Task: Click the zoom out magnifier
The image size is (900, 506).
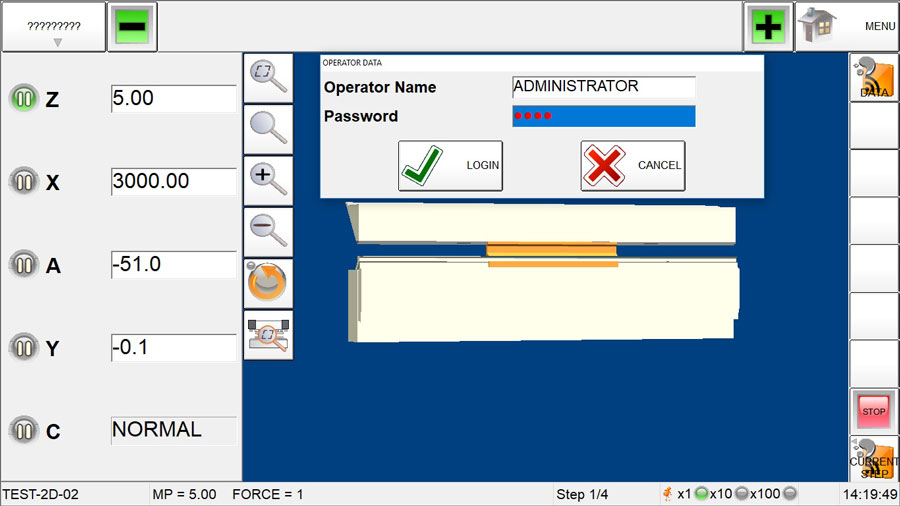Action: [268, 232]
